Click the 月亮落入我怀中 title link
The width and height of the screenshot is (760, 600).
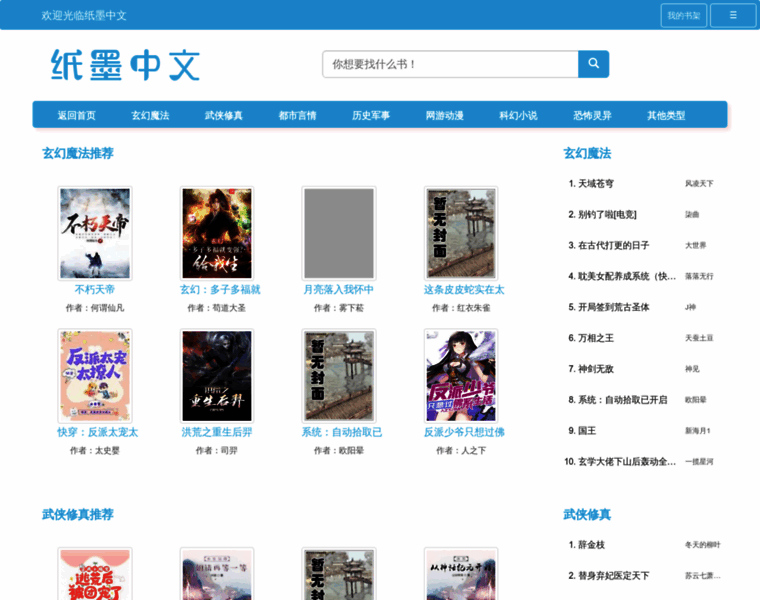(x=339, y=289)
